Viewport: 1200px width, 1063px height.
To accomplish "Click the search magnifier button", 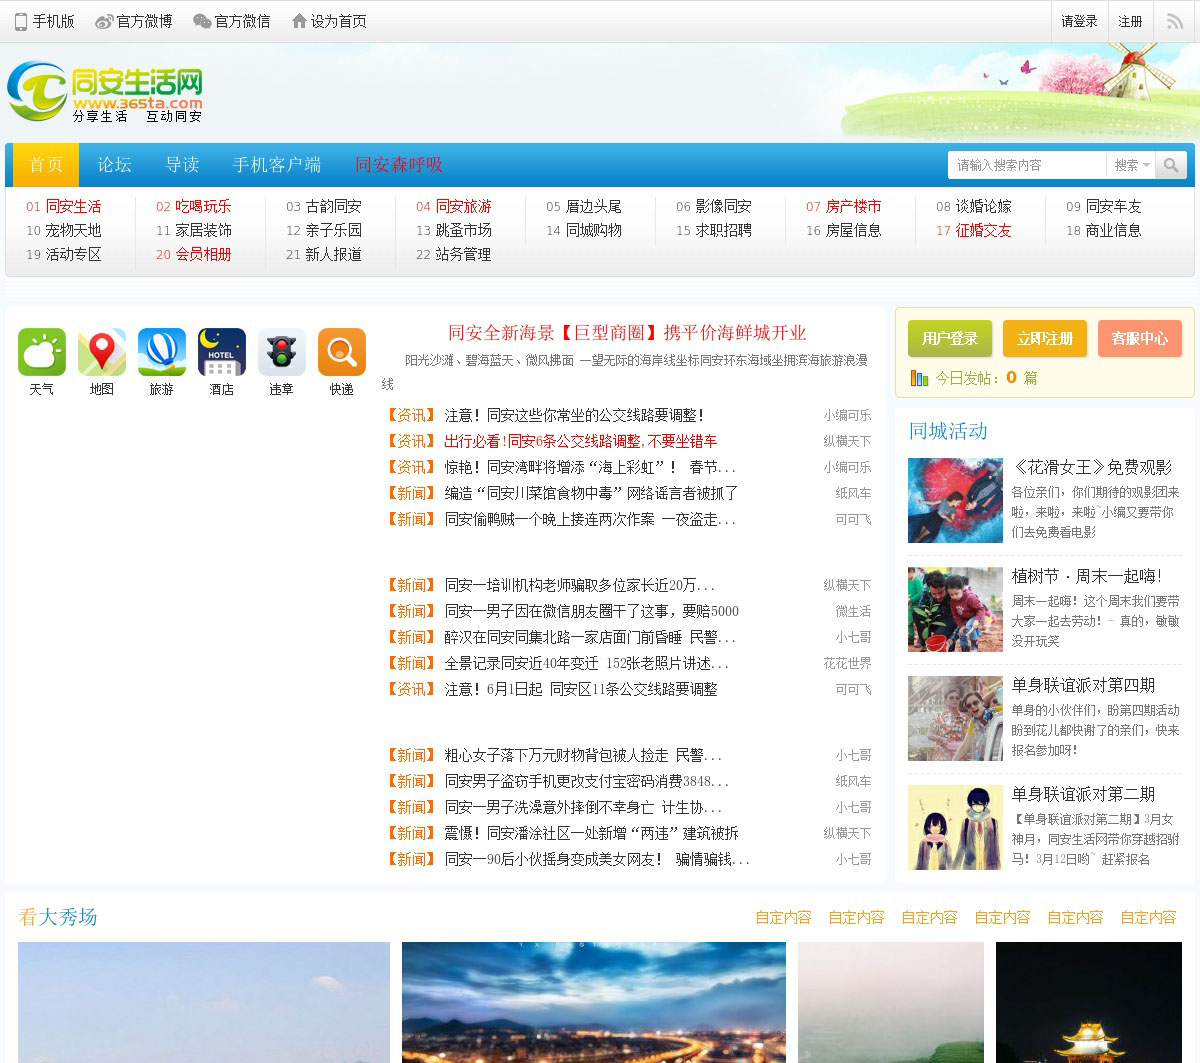I will click(x=1171, y=165).
